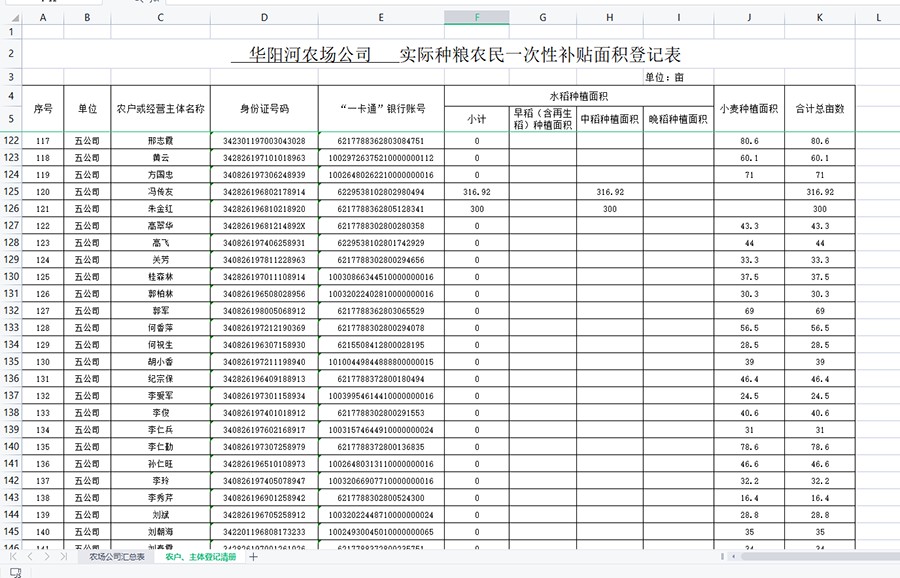Click the name cell 冯传友
Image resolution: width=900 pixels, height=578 pixels.
[160, 192]
